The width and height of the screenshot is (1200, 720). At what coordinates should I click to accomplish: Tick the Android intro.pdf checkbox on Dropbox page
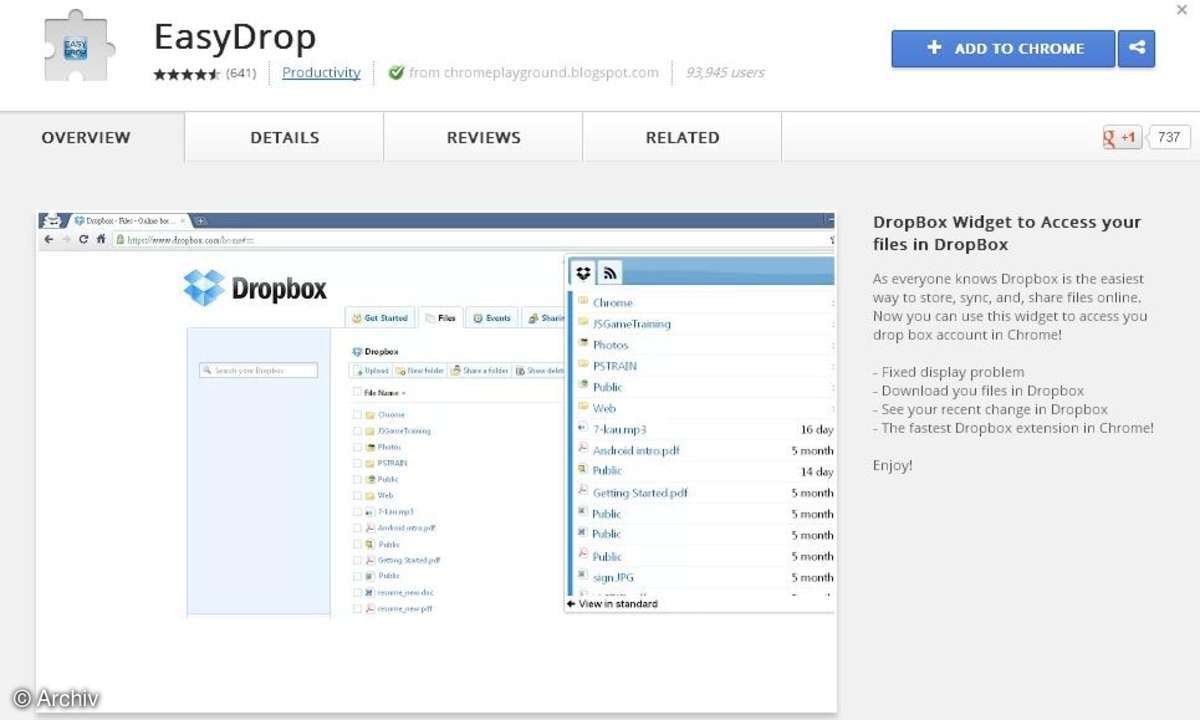pos(357,528)
